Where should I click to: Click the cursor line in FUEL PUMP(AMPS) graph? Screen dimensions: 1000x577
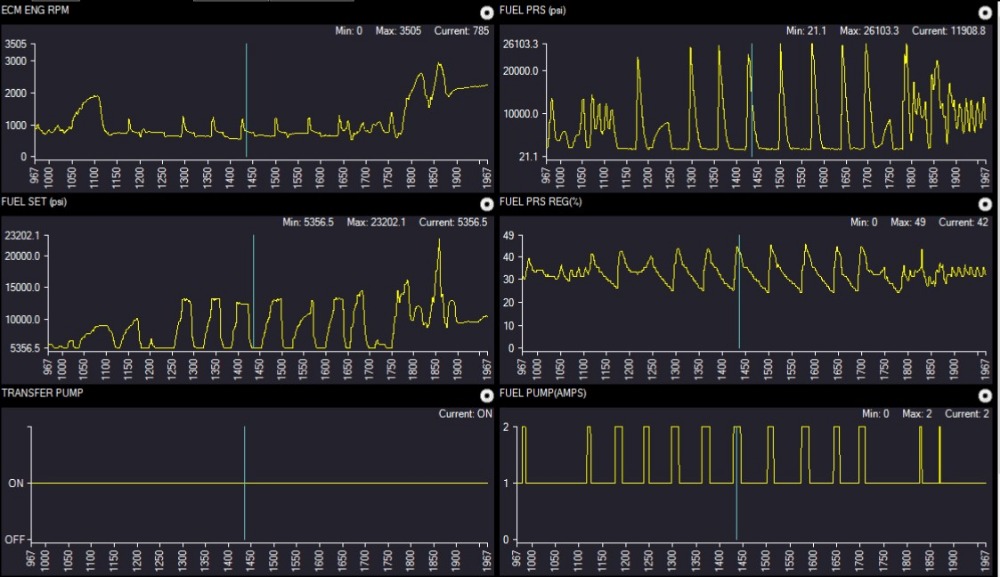point(737,483)
